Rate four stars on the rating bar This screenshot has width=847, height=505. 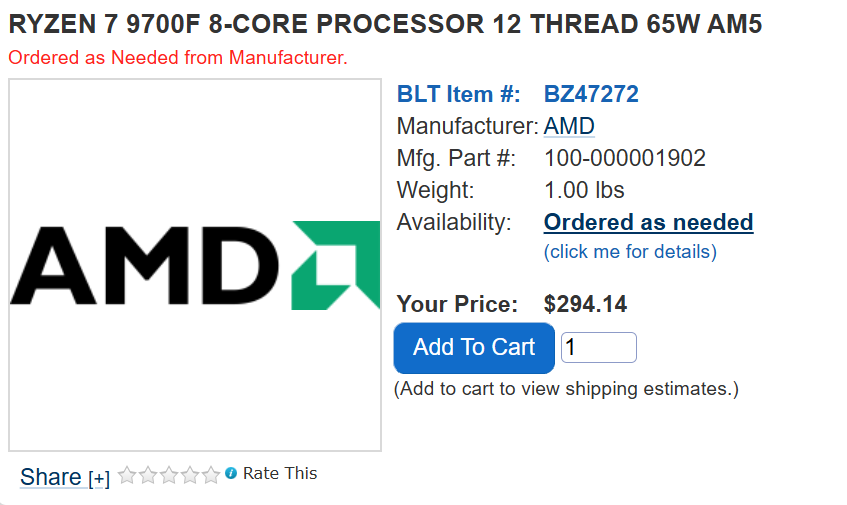(x=190, y=475)
